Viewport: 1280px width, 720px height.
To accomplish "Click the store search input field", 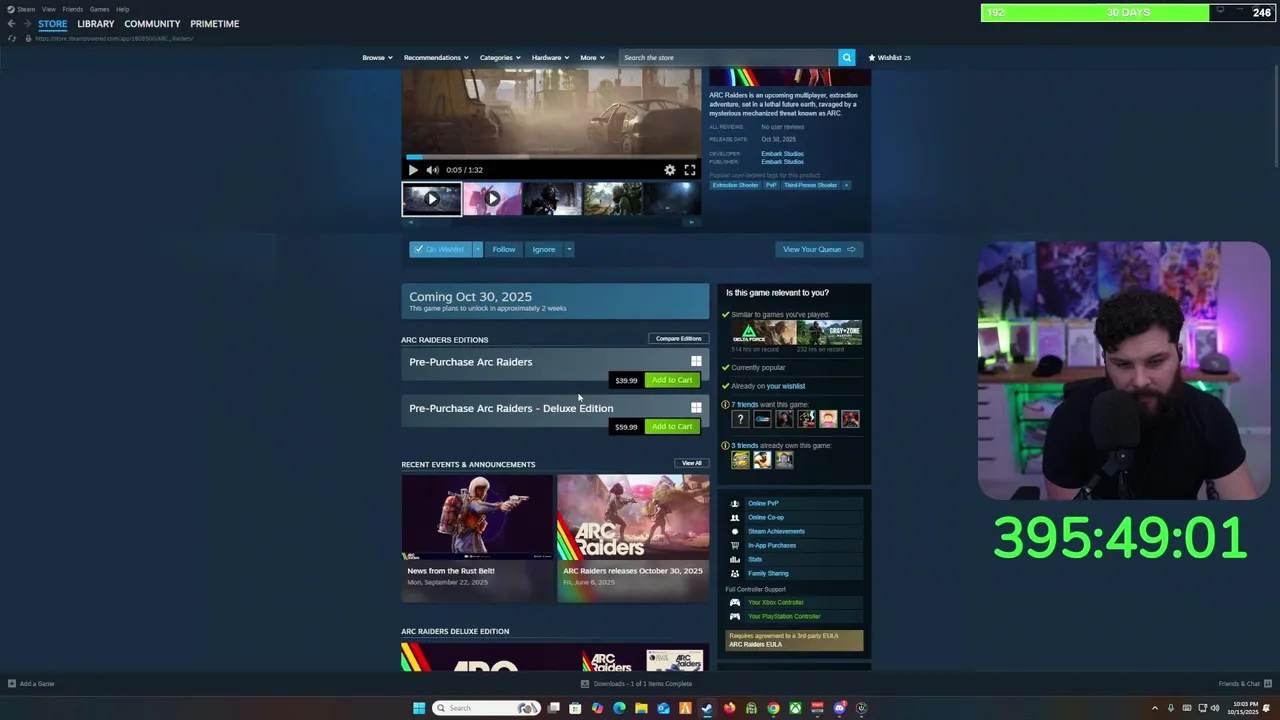I will coord(728,57).
